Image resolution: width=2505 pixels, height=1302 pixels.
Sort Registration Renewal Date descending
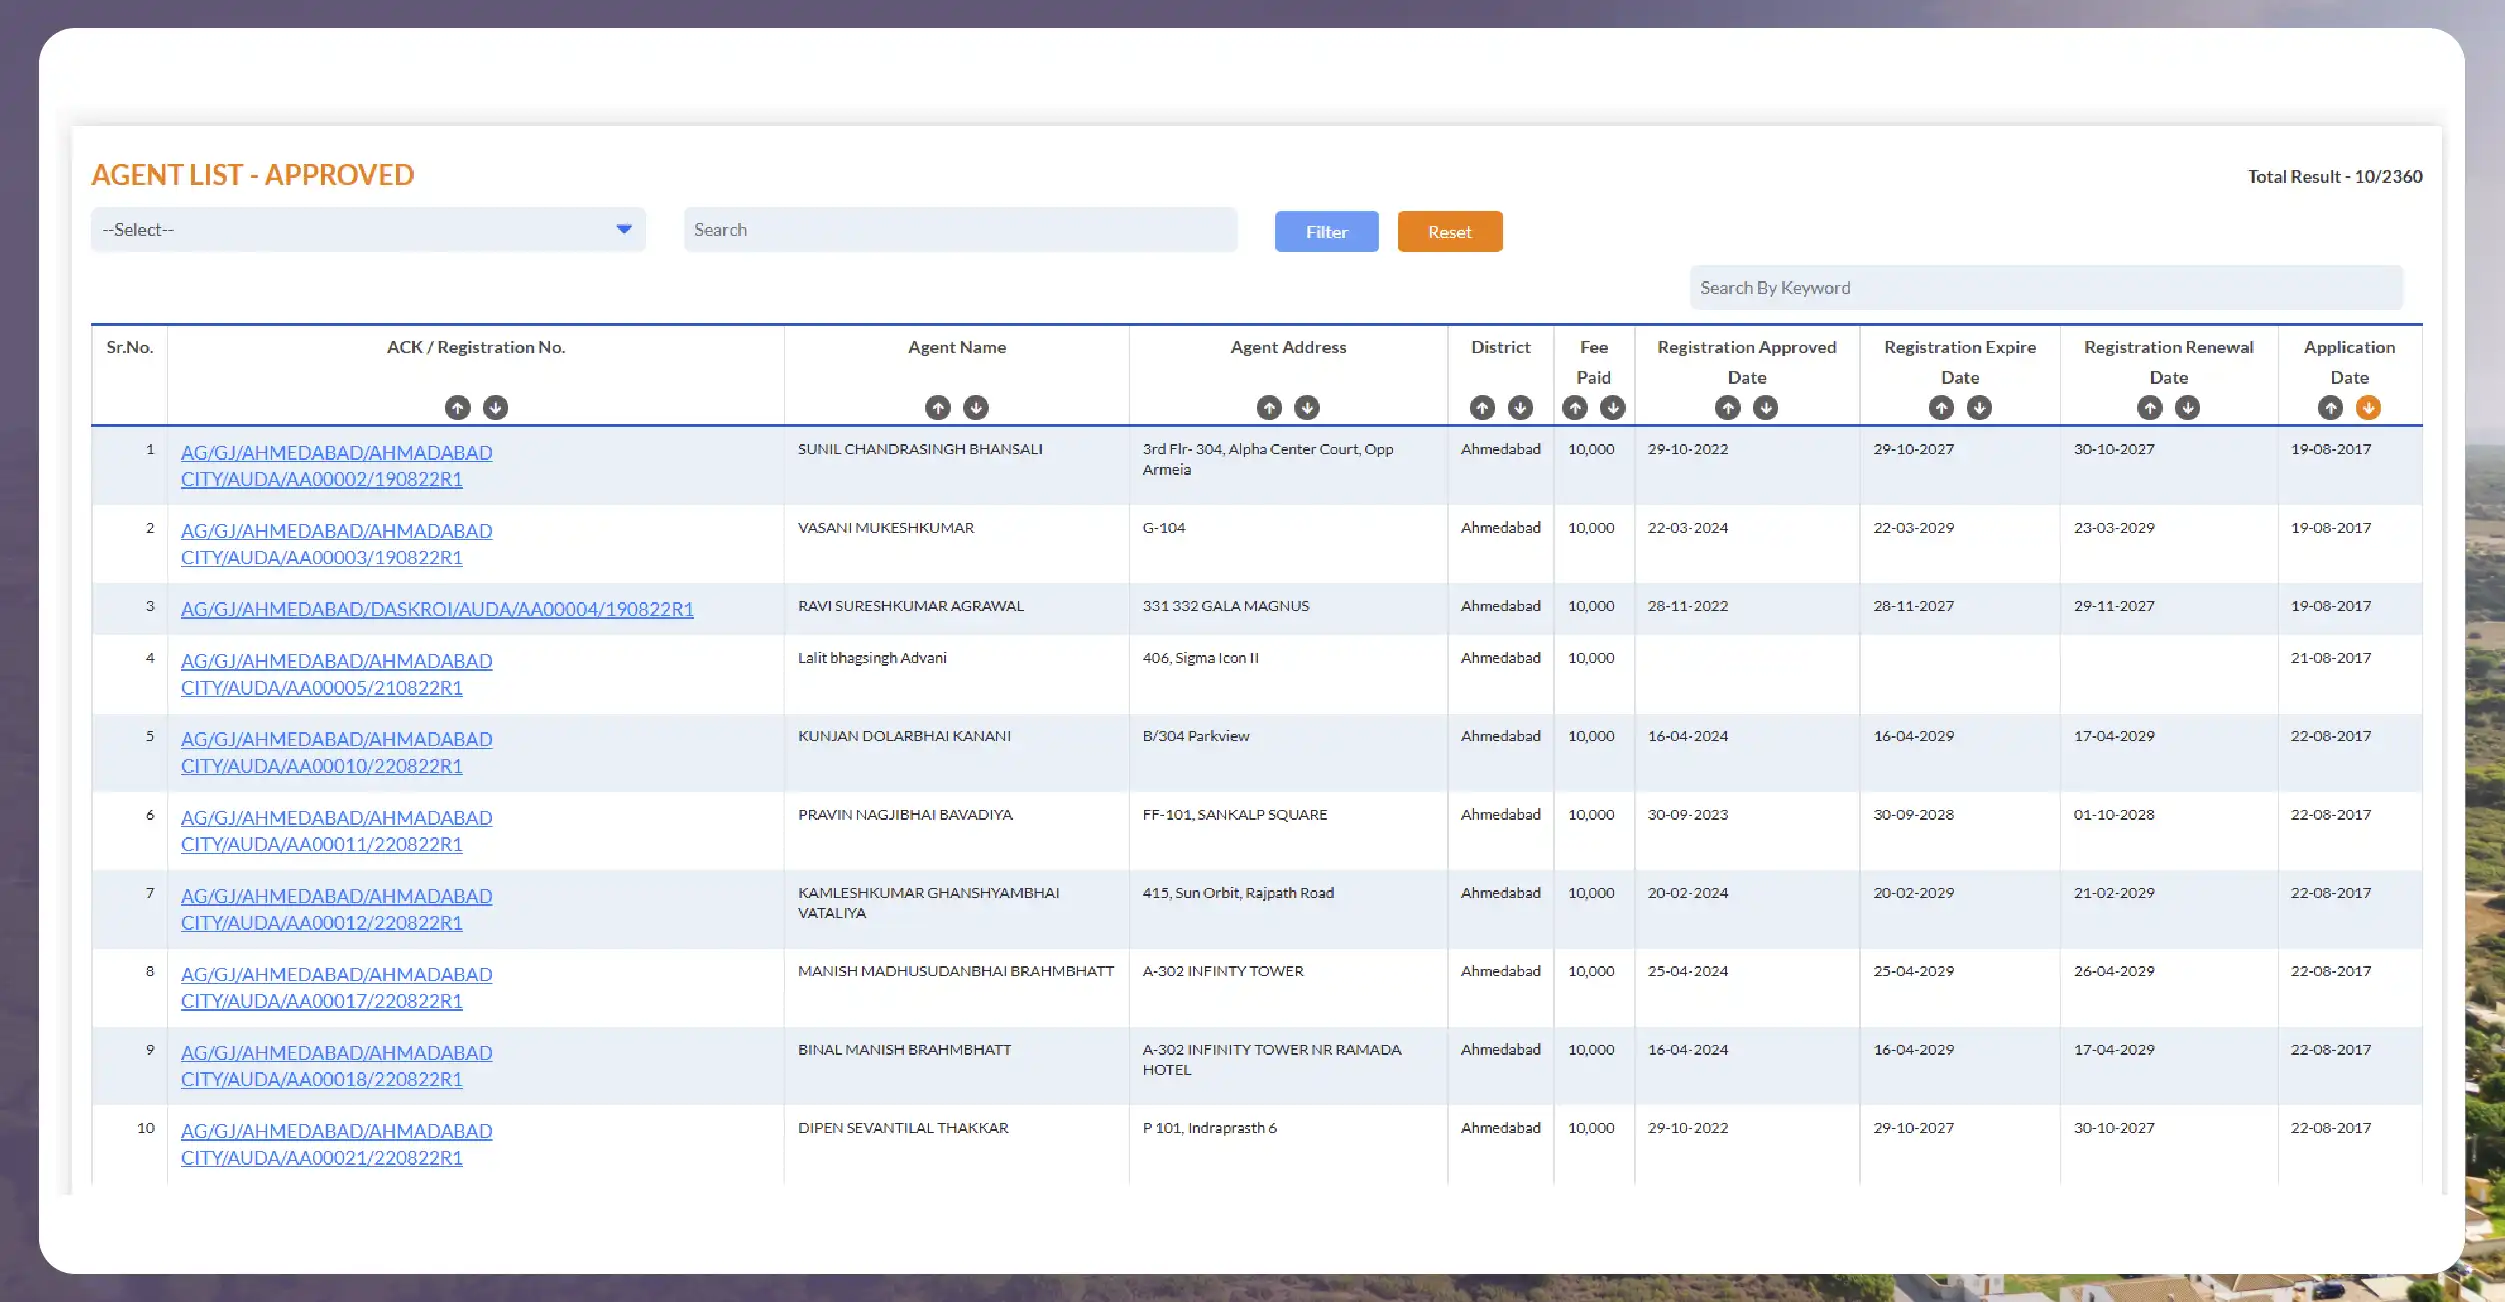tap(2187, 408)
